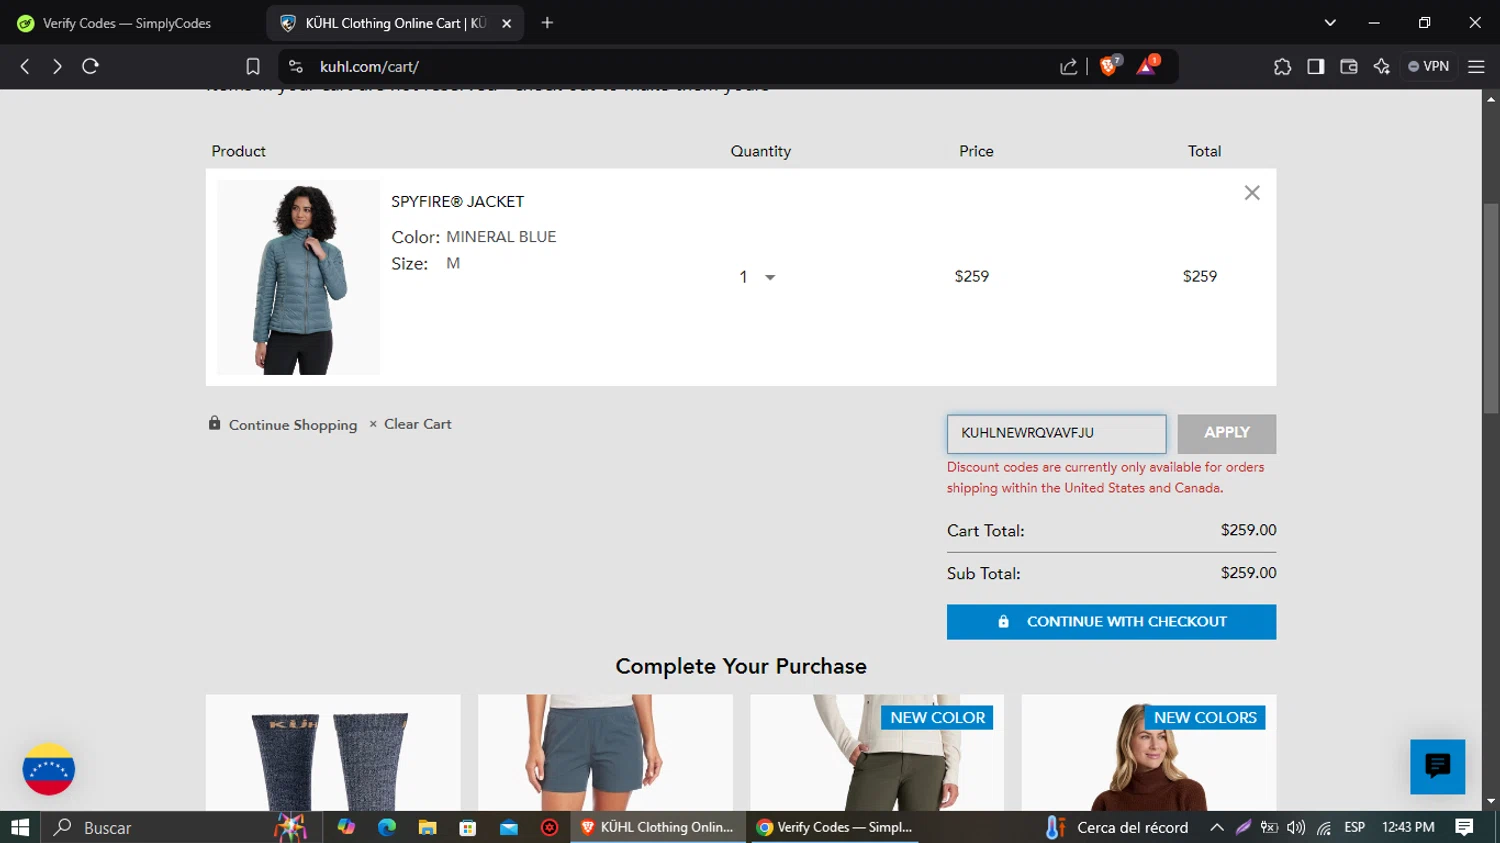This screenshot has width=1500, height=843.
Task: Open the NEW COLORS sweater product thumbnail
Action: click(x=1149, y=752)
